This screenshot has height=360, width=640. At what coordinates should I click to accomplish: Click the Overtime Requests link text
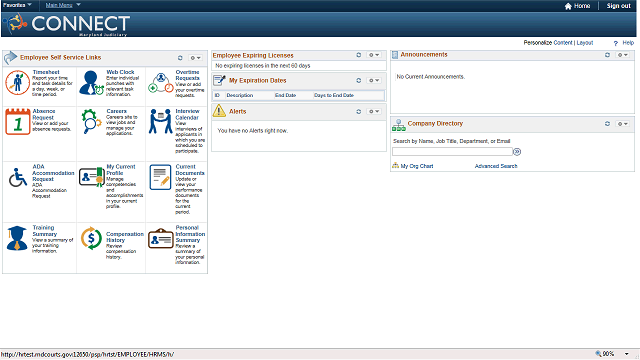[187, 75]
